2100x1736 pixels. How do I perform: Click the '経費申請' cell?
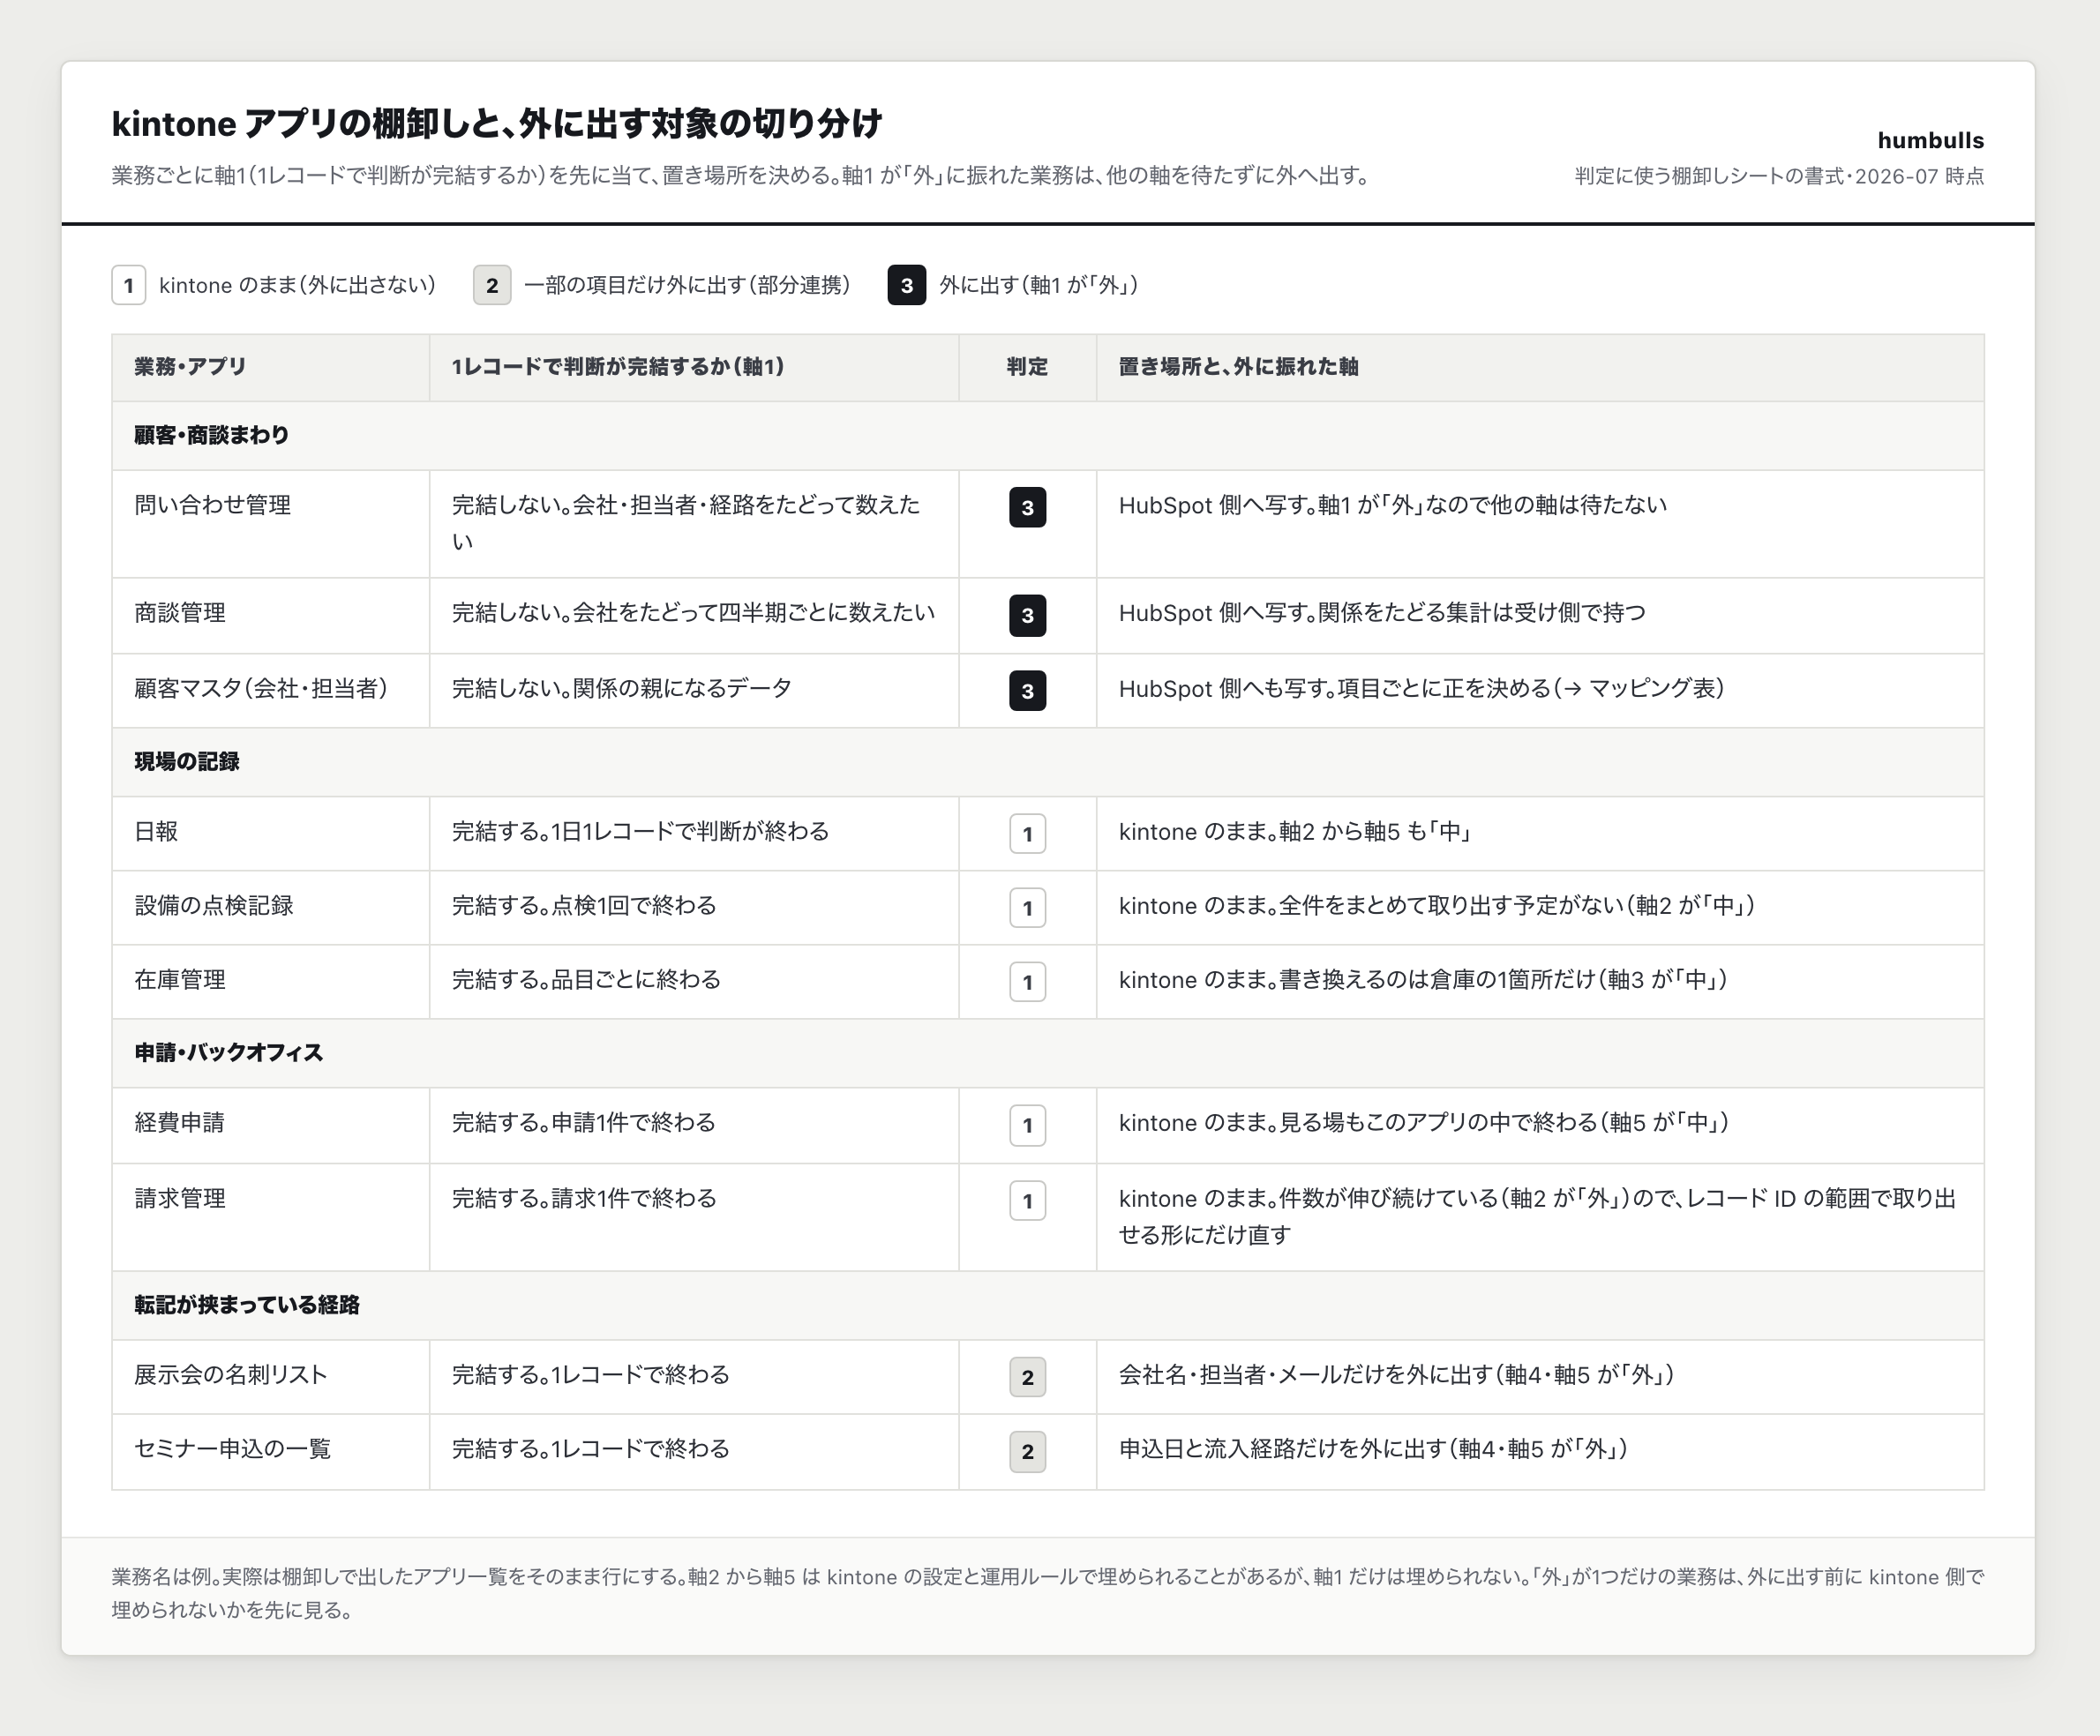[x=270, y=1124]
